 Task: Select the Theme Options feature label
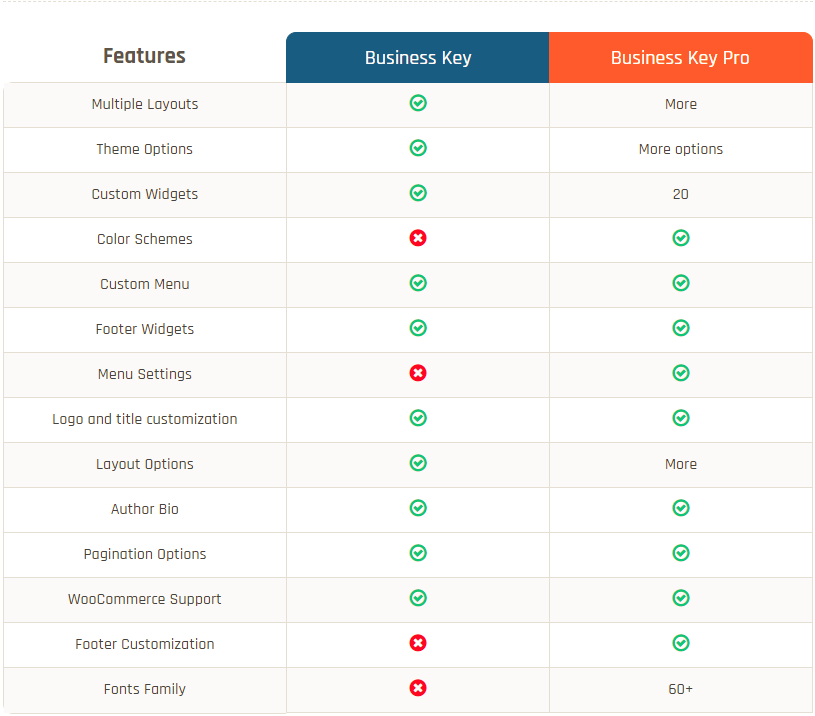coord(144,149)
